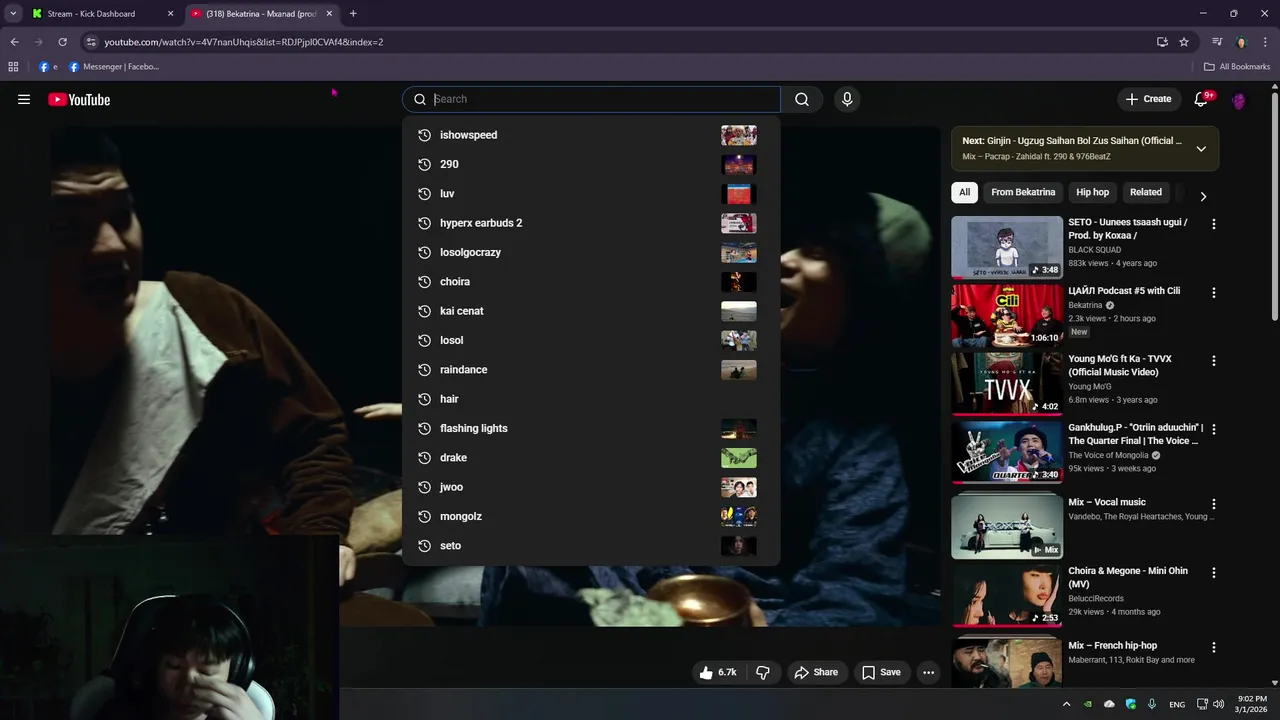The width and height of the screenshot is (1280, 720).
Task: Open options for Young Mo'G TVVX video
Action: [1214, 361]
